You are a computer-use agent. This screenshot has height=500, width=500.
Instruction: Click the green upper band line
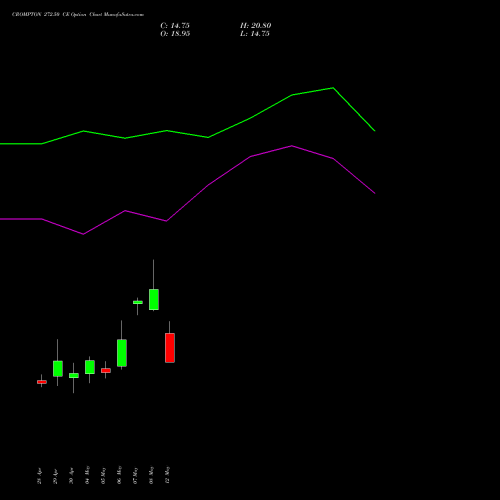pyautogui.click(x=187, y=134)
